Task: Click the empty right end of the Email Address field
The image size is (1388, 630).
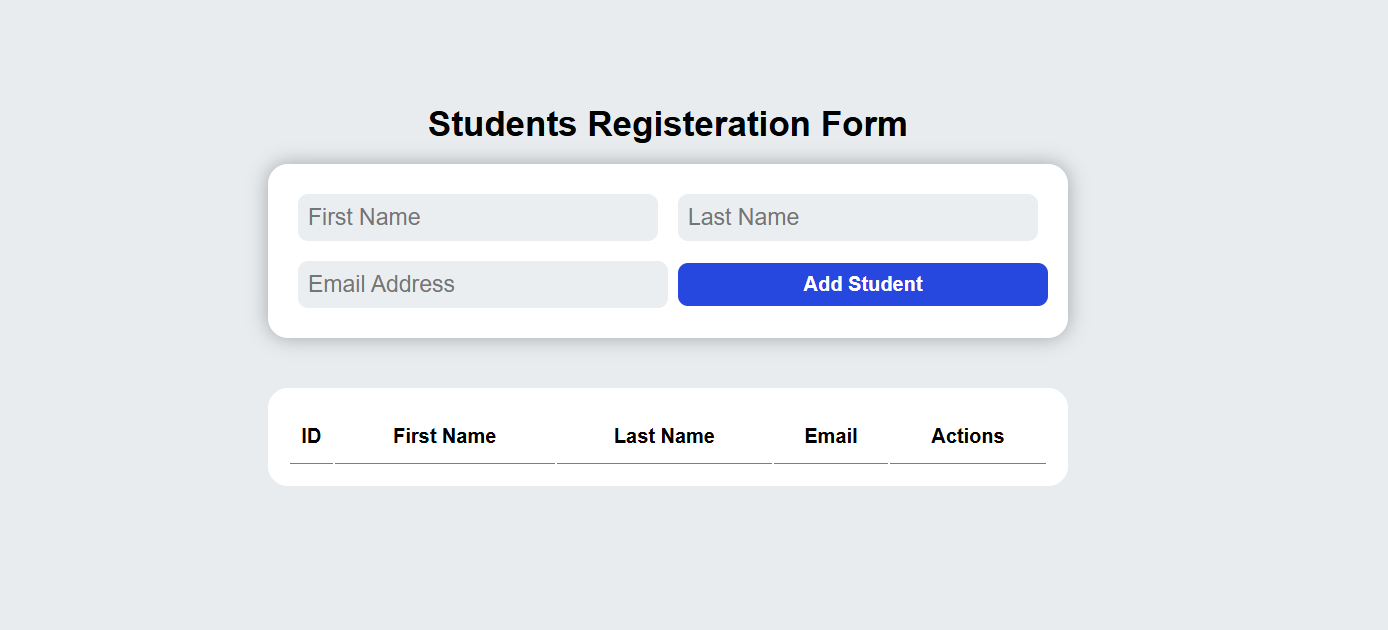Action: pyautogui.click(x=630, y=284)
